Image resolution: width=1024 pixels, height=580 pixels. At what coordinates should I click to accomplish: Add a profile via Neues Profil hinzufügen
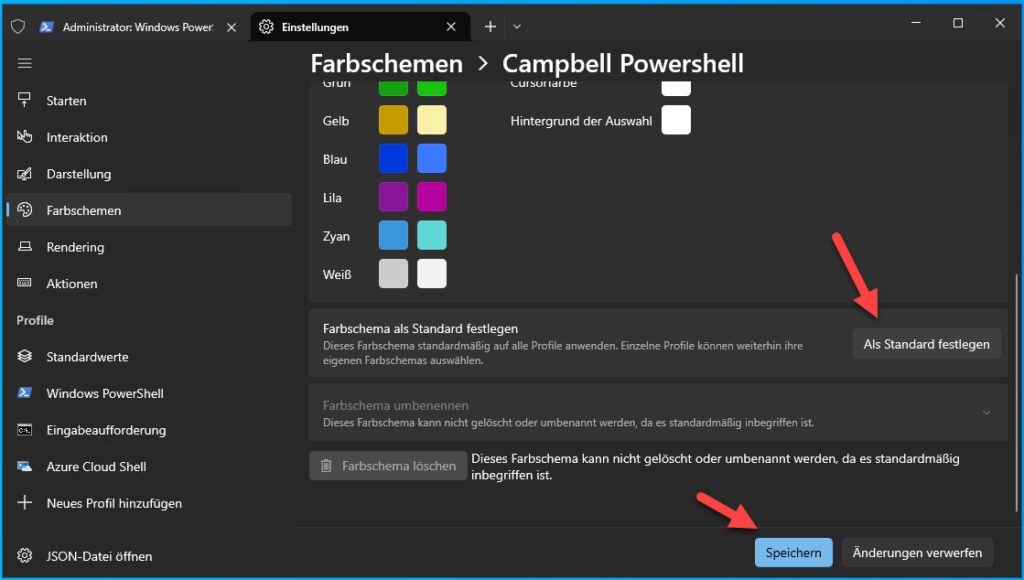[149, 503]
